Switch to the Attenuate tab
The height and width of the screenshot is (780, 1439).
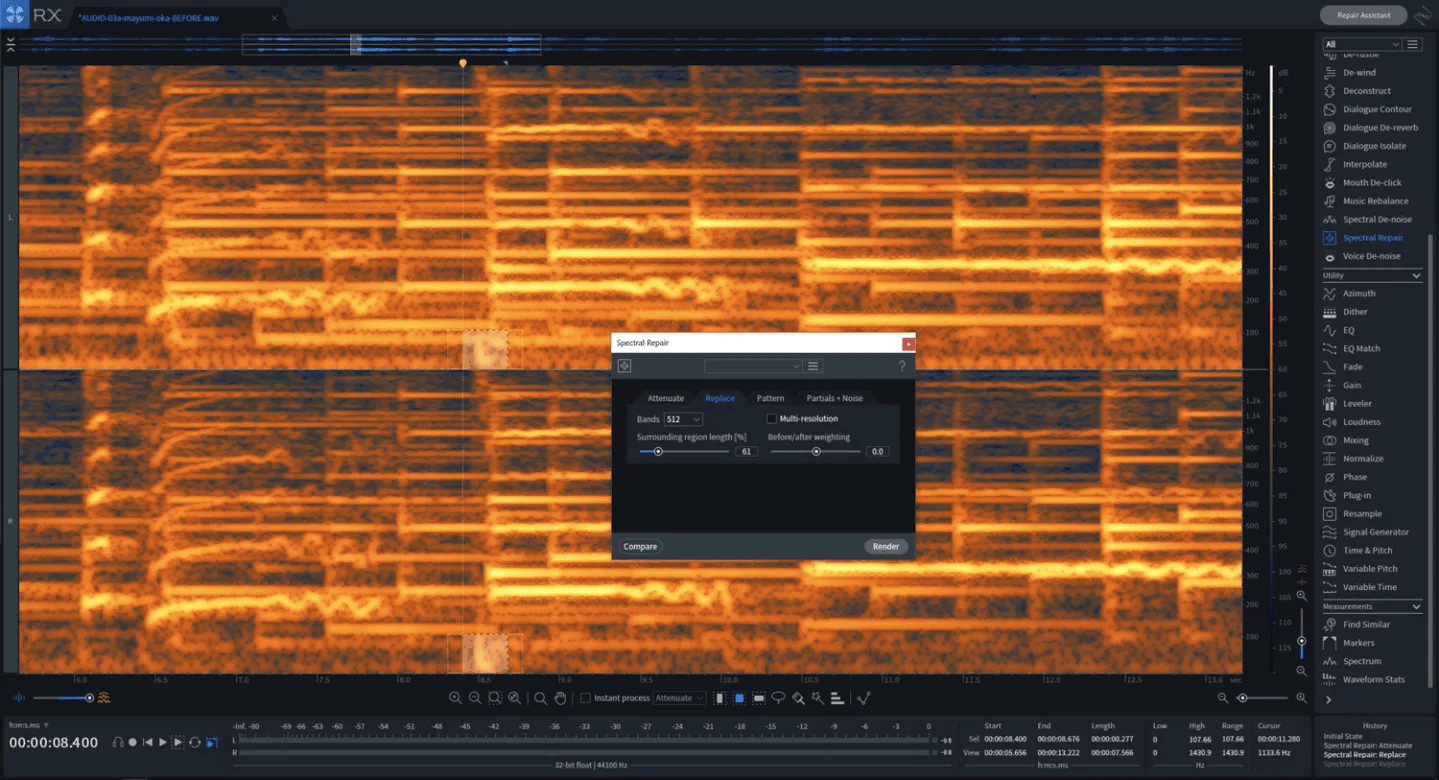(x=666, y=398)
